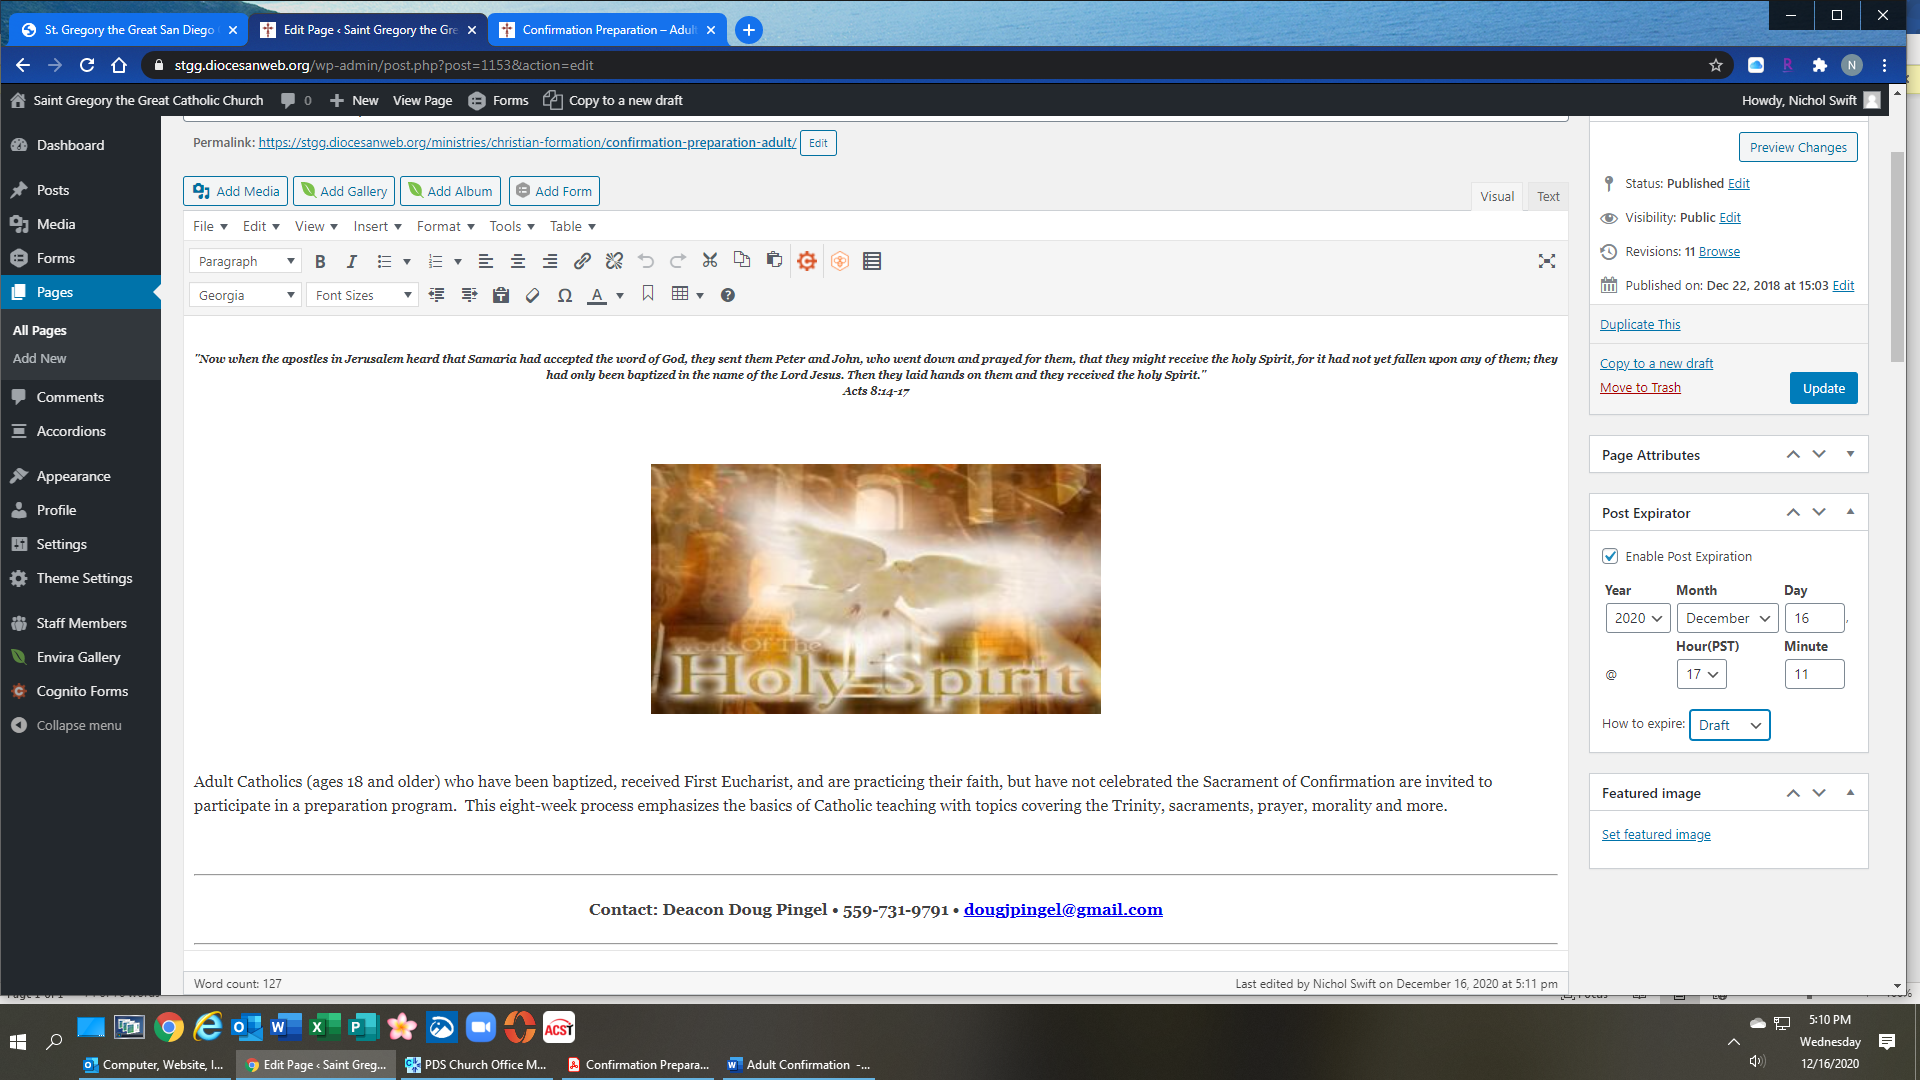The height and width of the screenshot is (1080, 1920).
Task: Expand the Page Attributes panel toggle
Action: click(1850, 454)
